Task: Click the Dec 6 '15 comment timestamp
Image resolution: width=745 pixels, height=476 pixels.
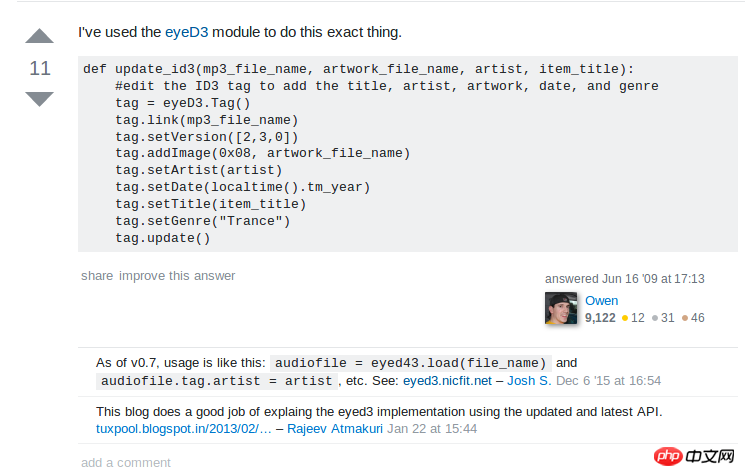Action: tap(608, 381)
